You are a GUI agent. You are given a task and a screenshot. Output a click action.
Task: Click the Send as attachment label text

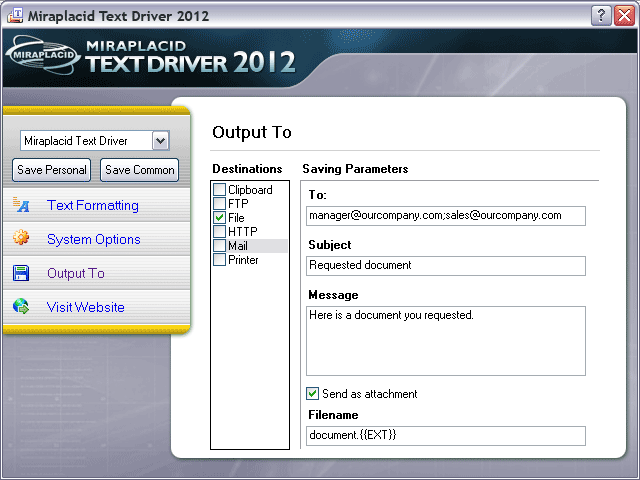point(370,394)
